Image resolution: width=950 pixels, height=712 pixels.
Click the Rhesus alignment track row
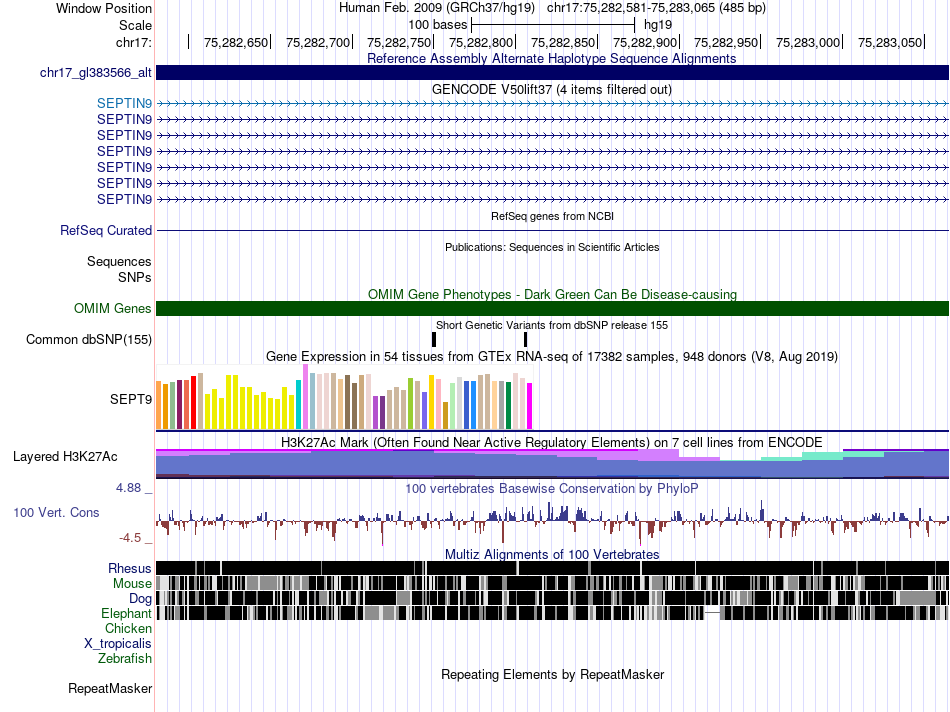coord(552,568)
